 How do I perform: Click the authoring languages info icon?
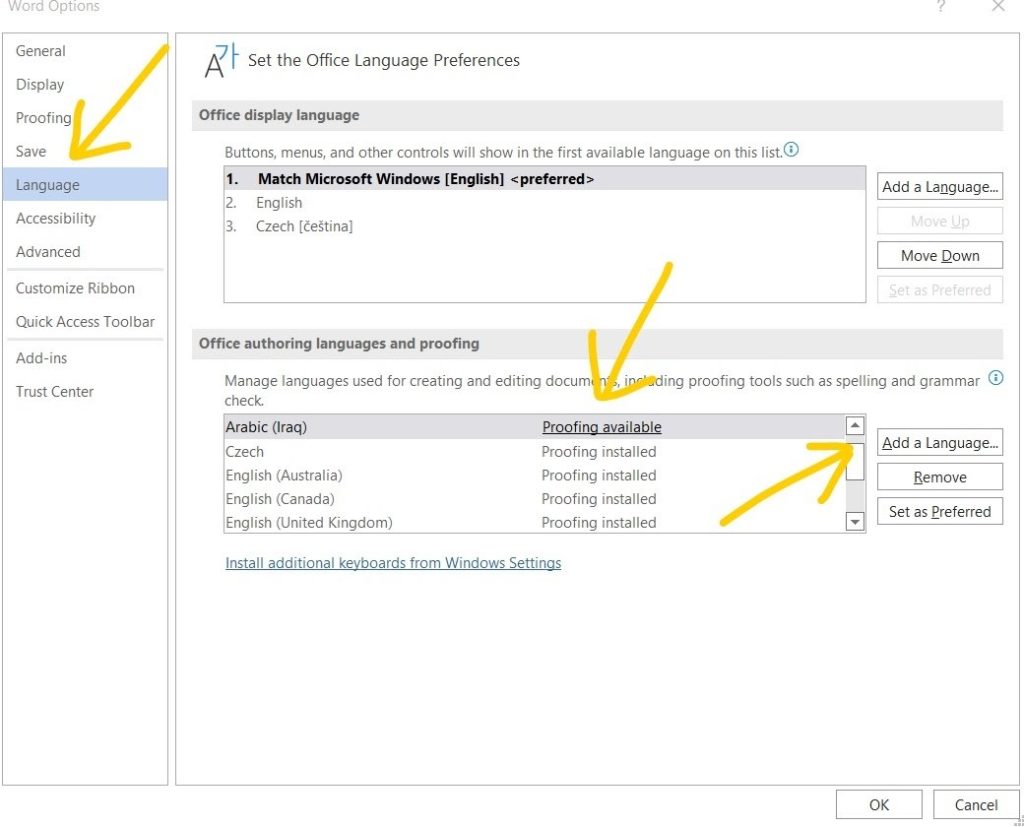pyautogui.click(x=995, y=378)
